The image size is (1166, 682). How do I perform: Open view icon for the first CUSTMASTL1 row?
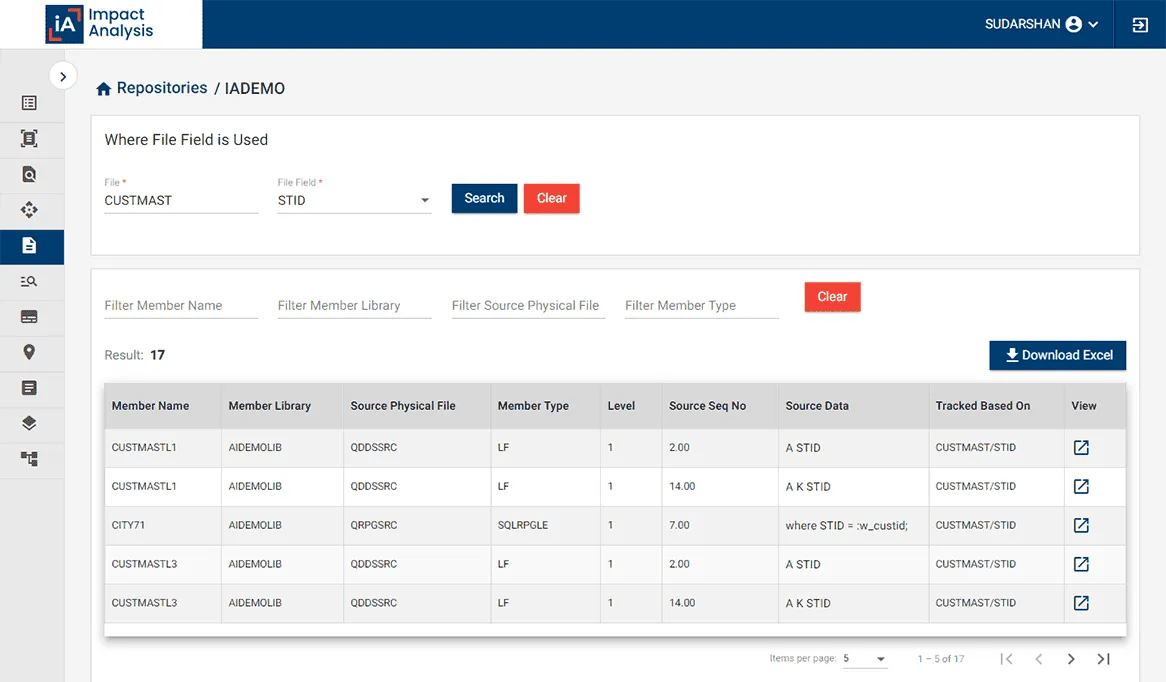1081,447
